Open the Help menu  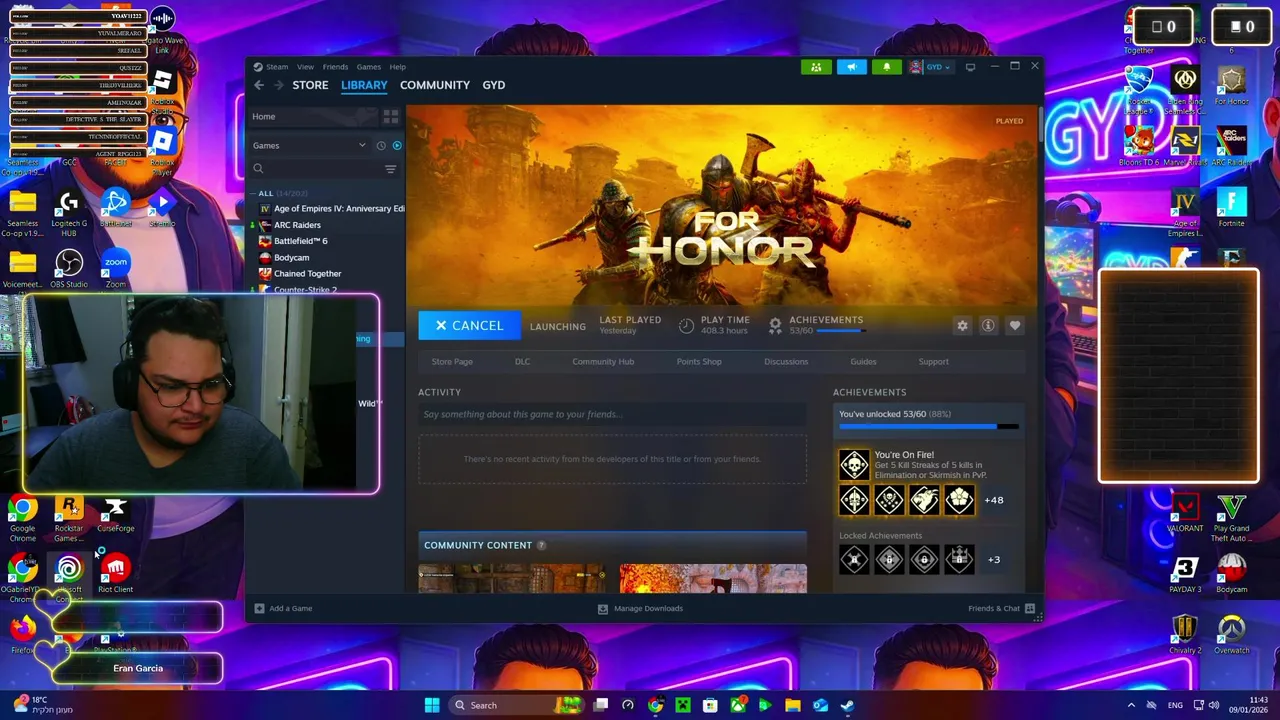(397, 67)
